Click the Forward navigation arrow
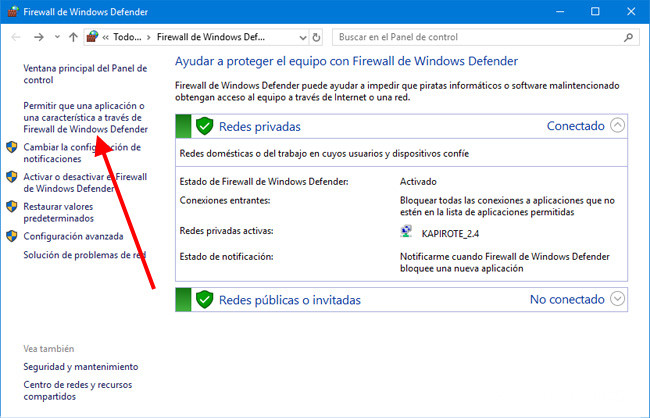Screen dimensions: 650x418 (38, 37)
